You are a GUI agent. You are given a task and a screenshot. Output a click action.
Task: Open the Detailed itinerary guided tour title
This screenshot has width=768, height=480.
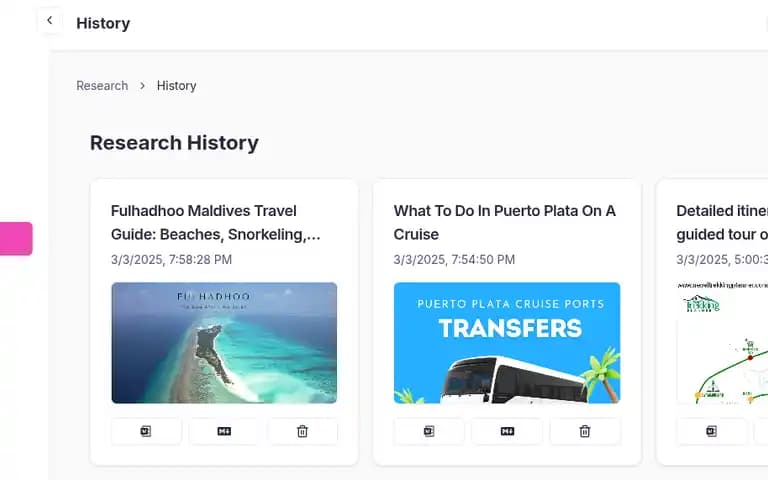[x=722, y=223]
